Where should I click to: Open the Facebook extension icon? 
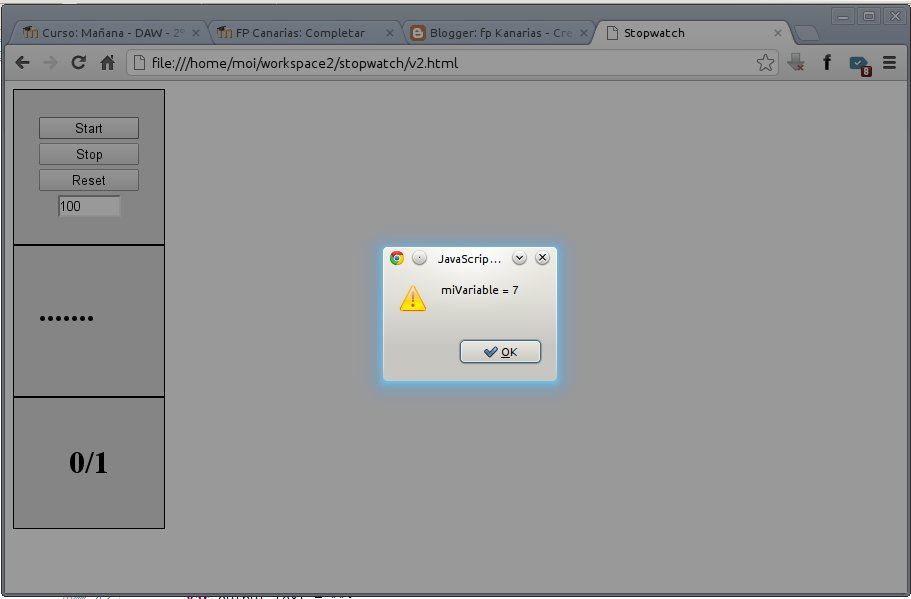[x=827, y=62]
